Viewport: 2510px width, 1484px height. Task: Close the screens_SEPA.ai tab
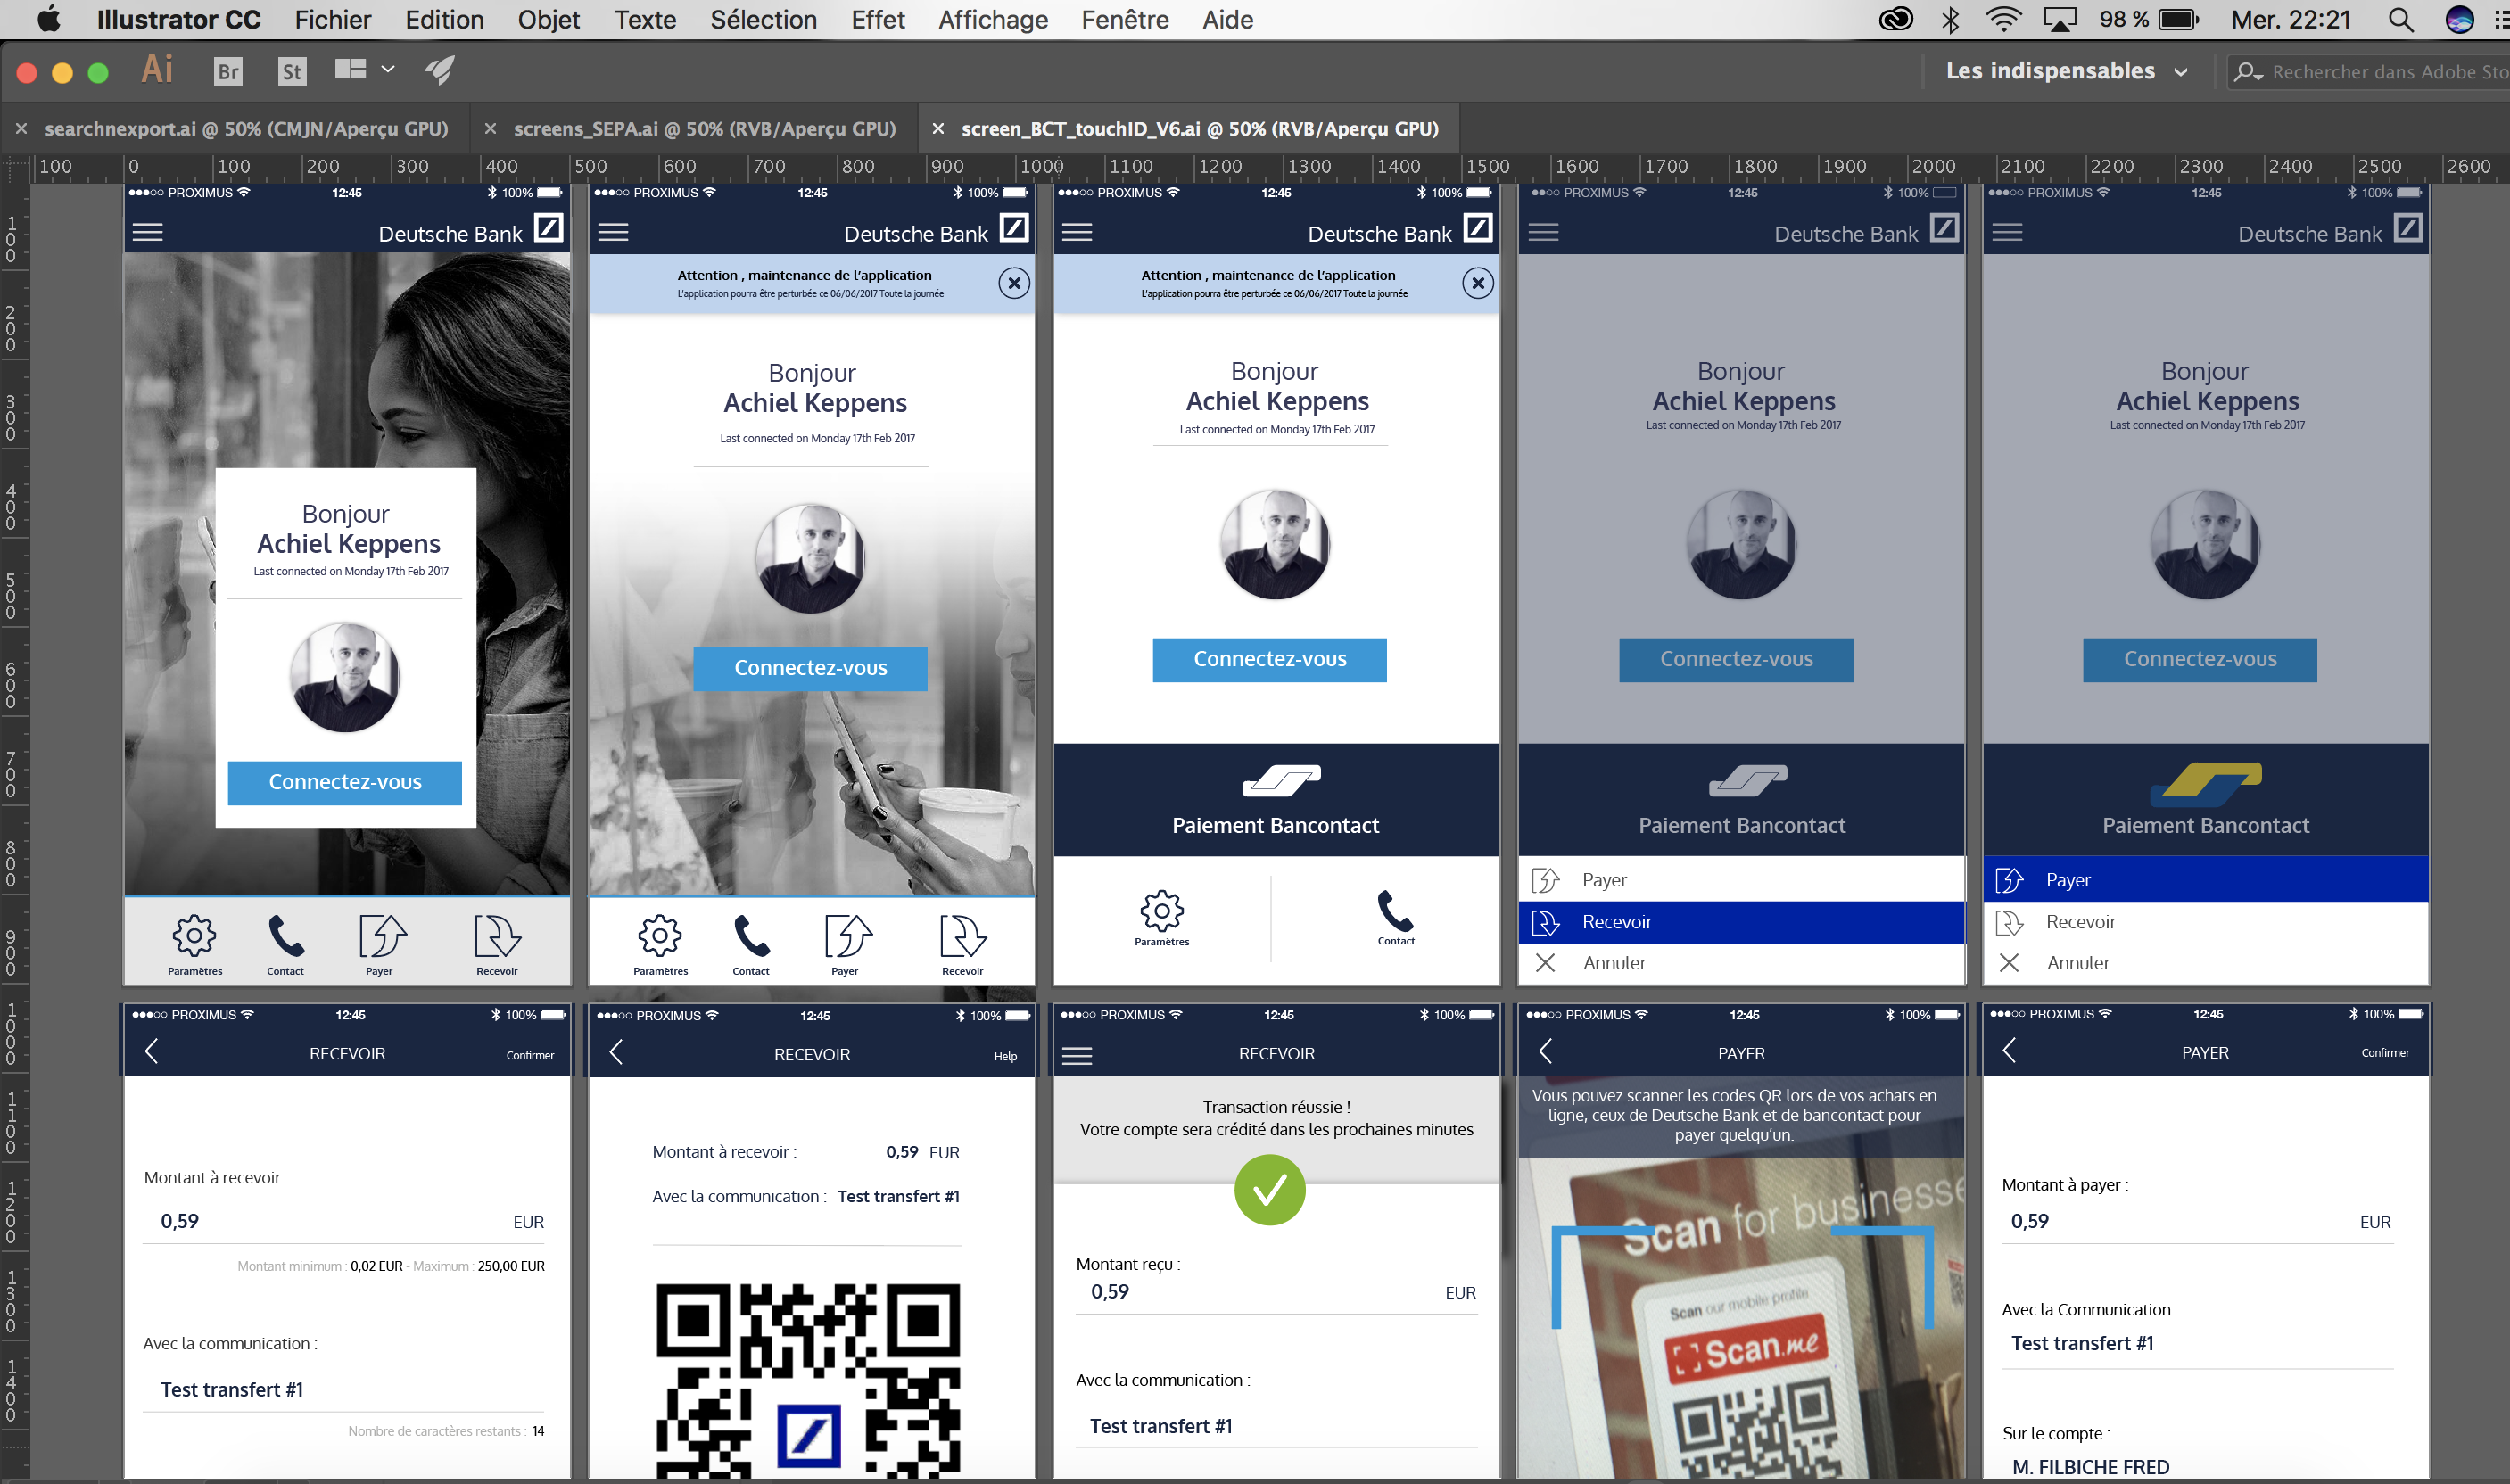tap(490, 129)
